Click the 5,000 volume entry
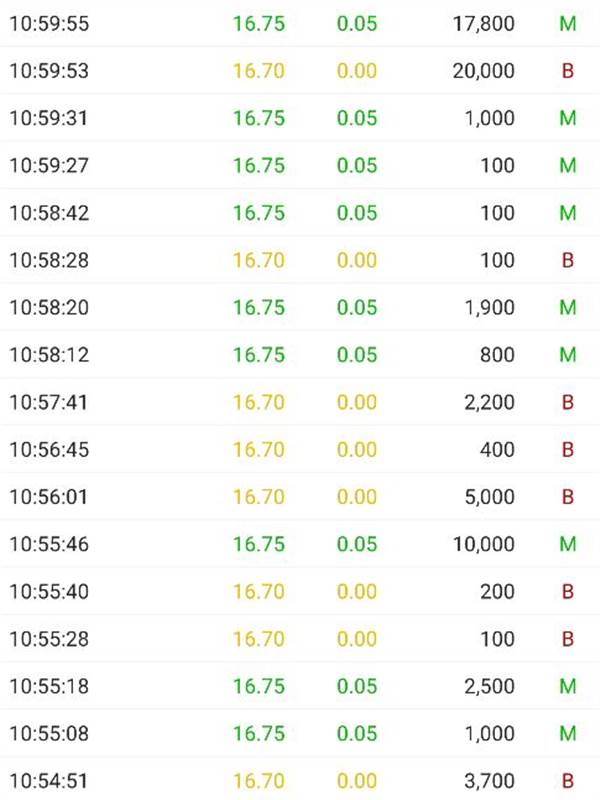 490,497
